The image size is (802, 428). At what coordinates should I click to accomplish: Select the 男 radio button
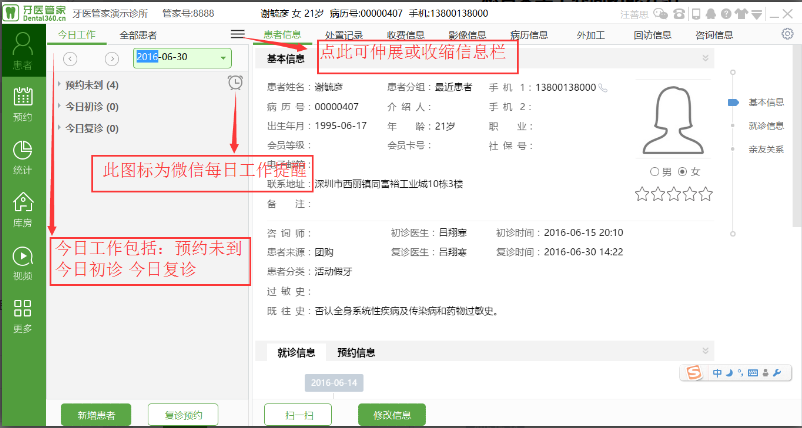(x=654, y=172)
